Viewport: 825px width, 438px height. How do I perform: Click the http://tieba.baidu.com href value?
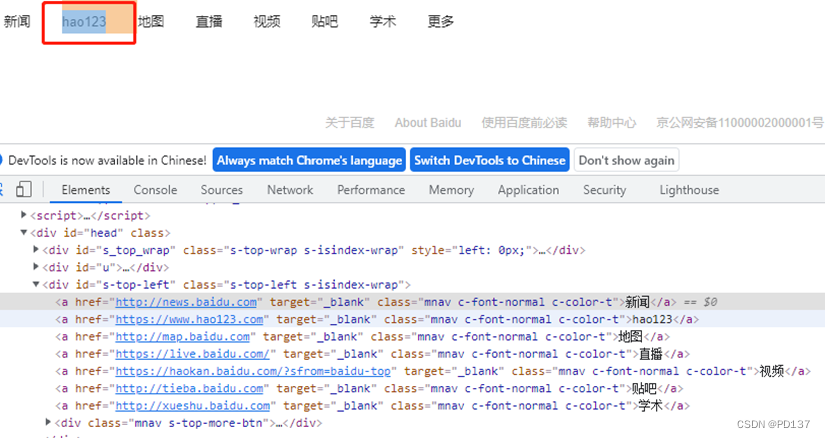(189, 389)
